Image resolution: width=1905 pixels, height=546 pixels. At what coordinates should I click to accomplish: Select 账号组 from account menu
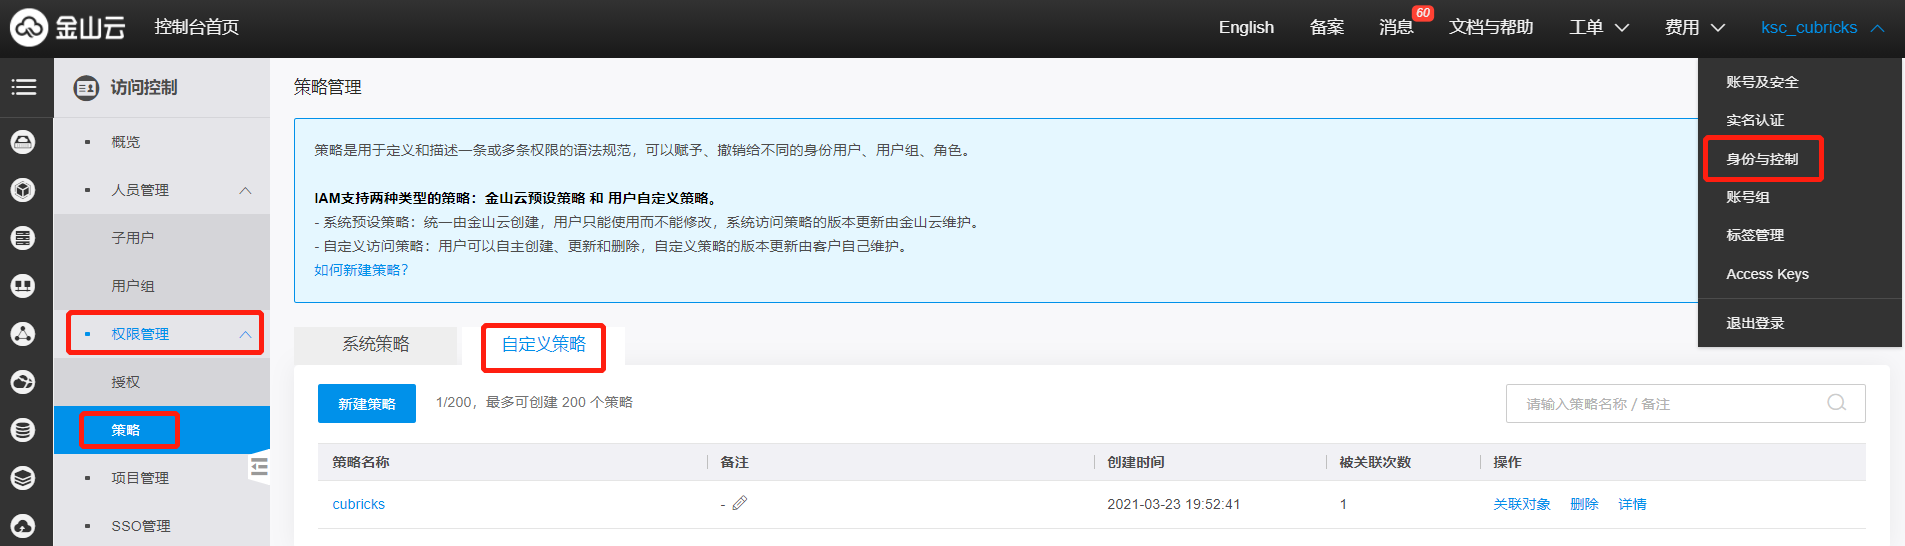pos(1748,197)
